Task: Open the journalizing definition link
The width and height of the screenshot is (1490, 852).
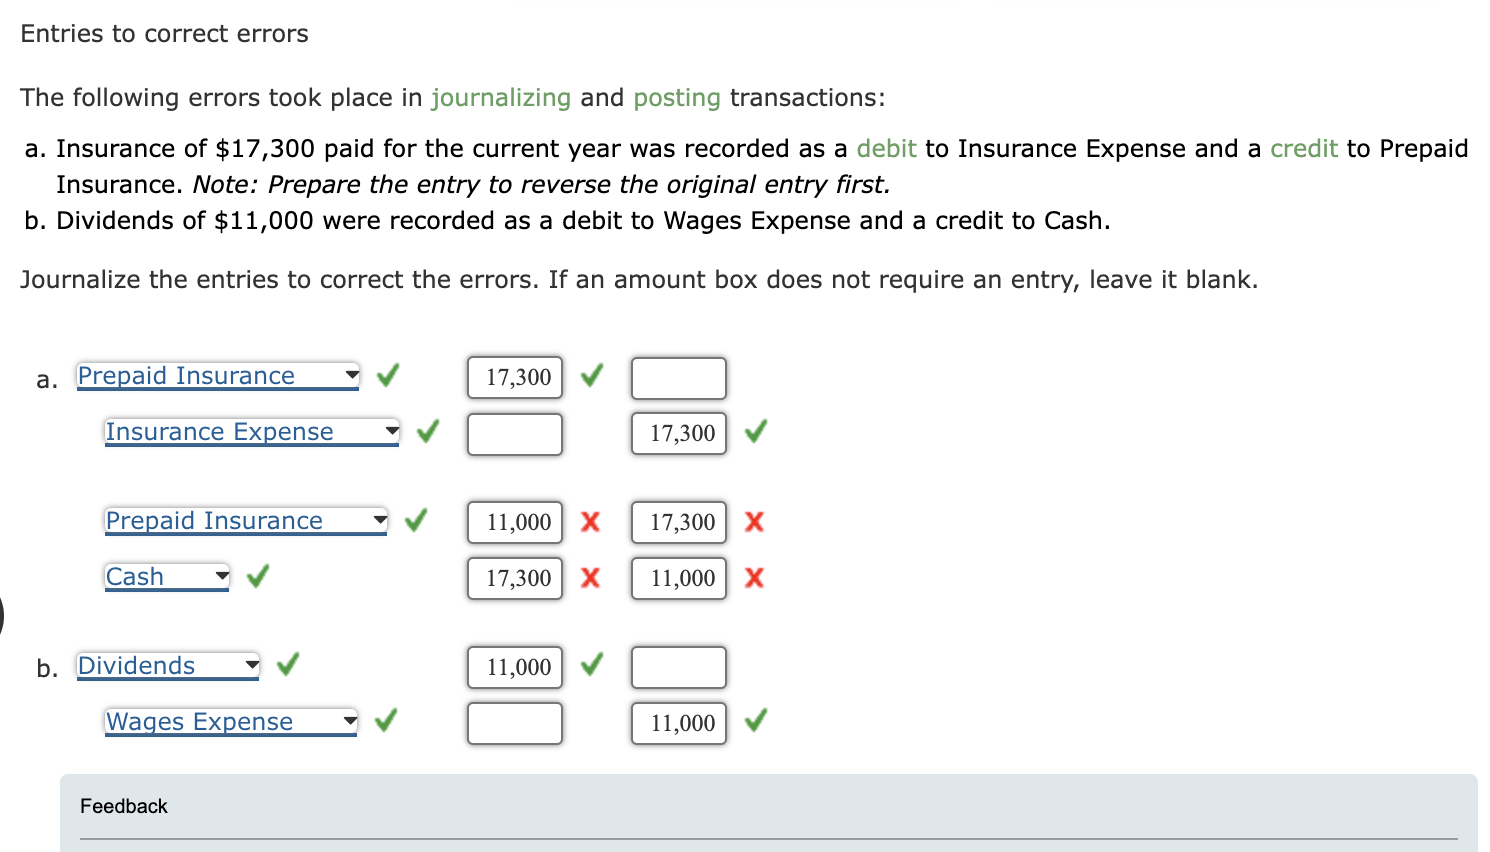Action: [501, 97]
